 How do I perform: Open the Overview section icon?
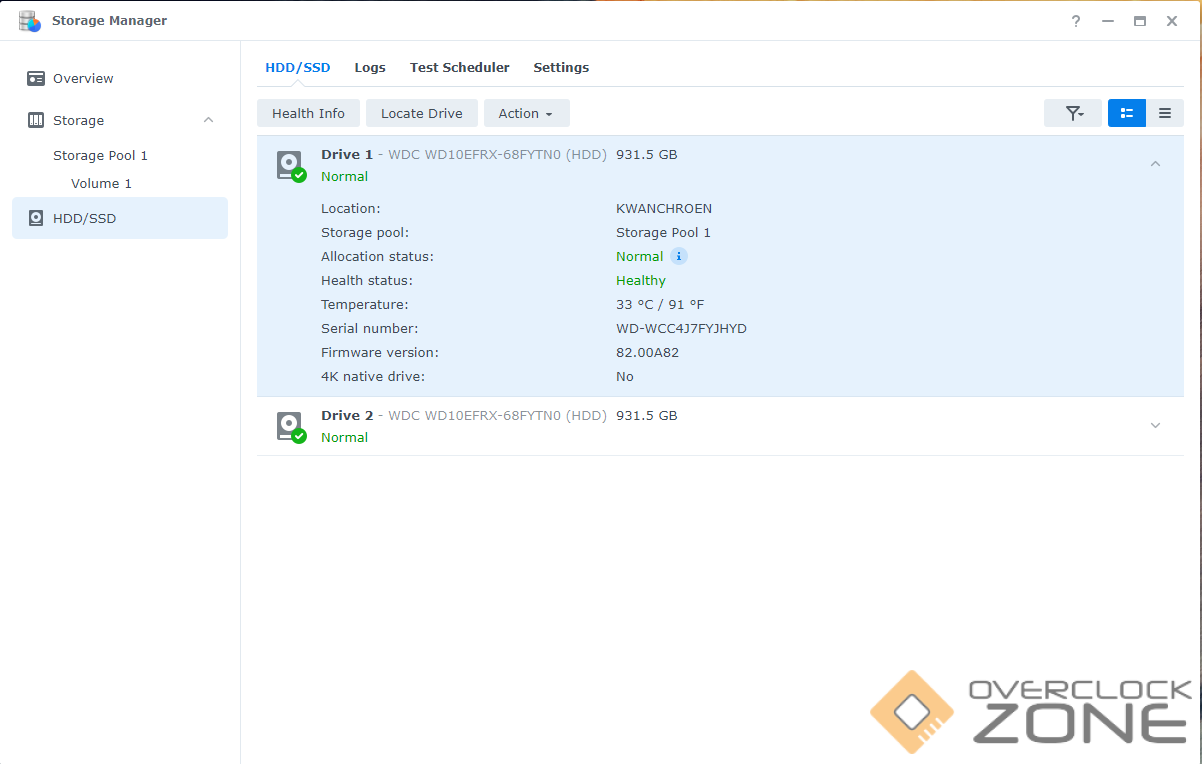[36, 78]
